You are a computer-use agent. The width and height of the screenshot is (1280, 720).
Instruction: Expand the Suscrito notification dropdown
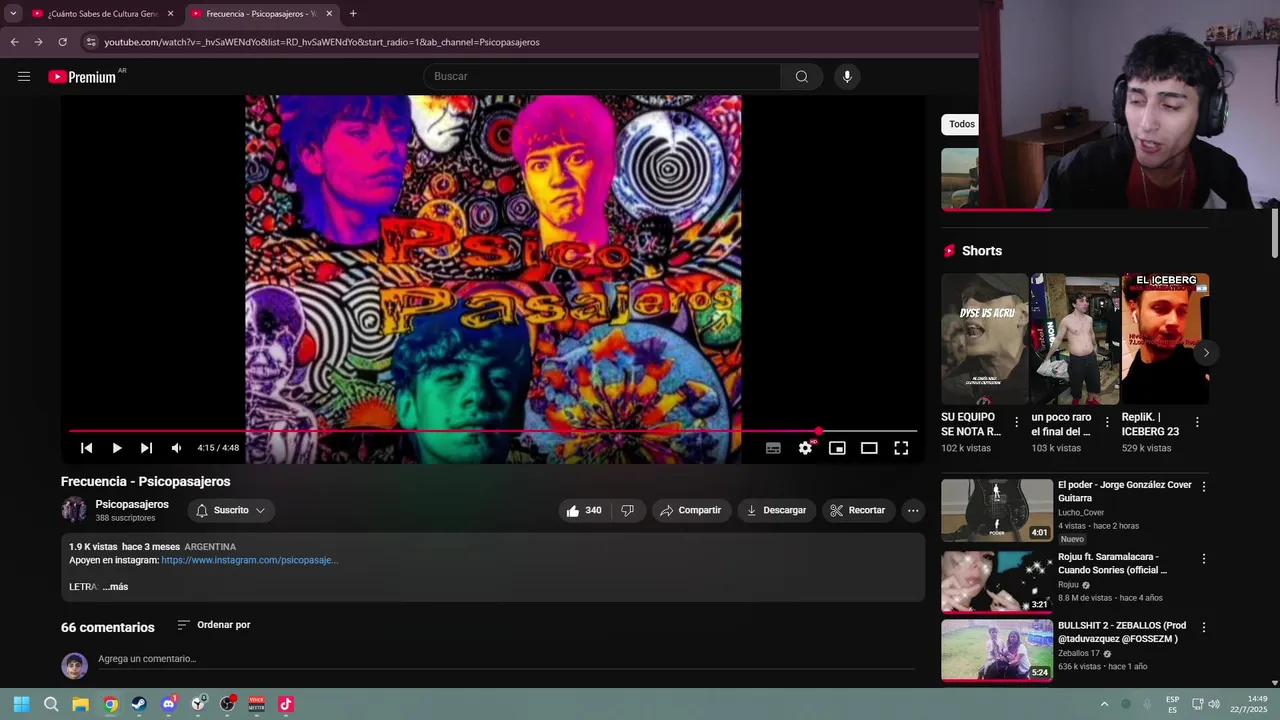[231, 510]
